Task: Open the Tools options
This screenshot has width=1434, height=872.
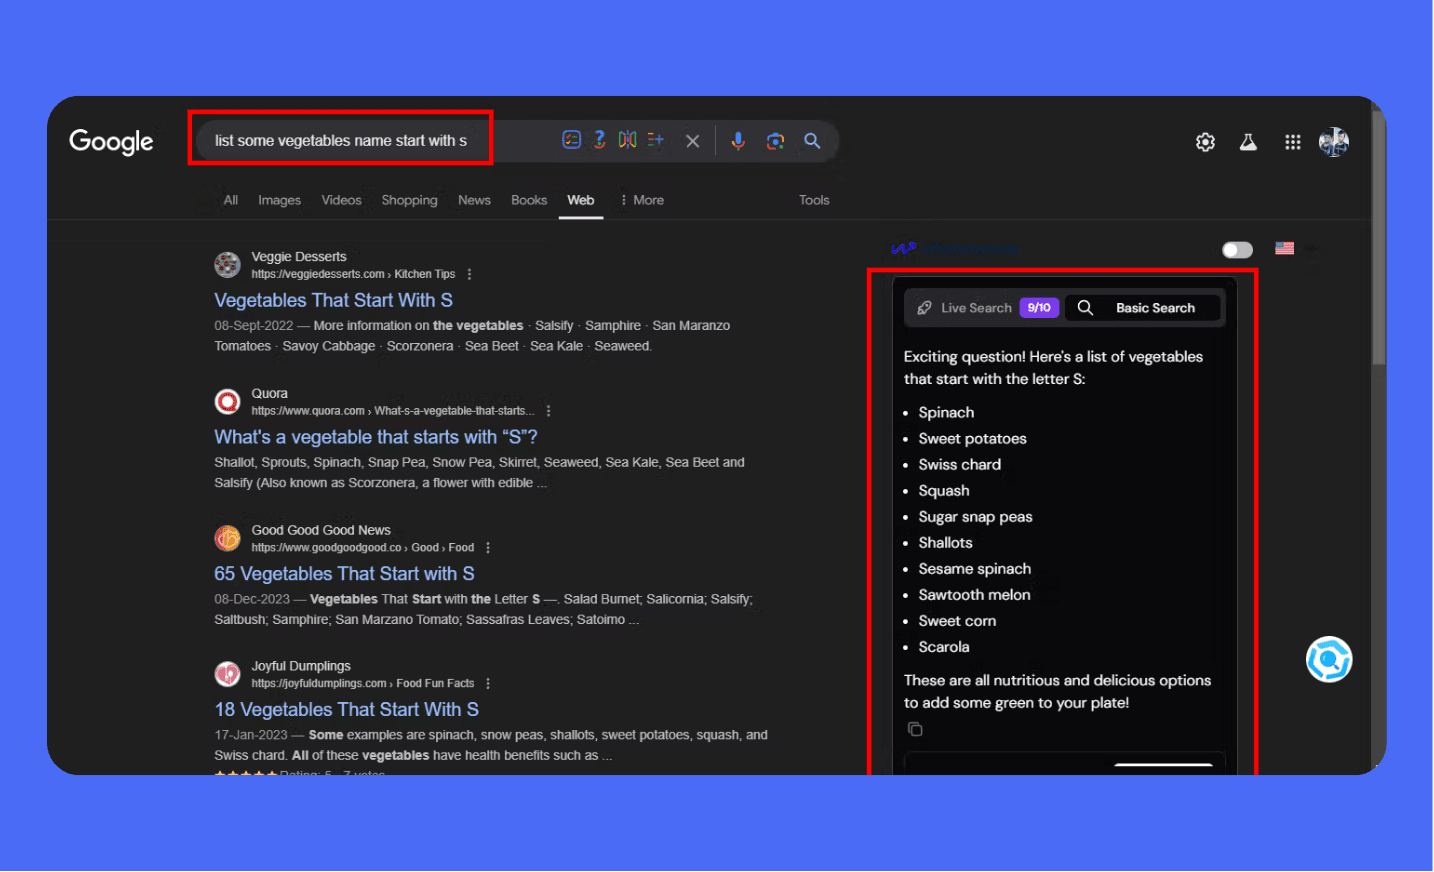Action: tap(814, 200)
